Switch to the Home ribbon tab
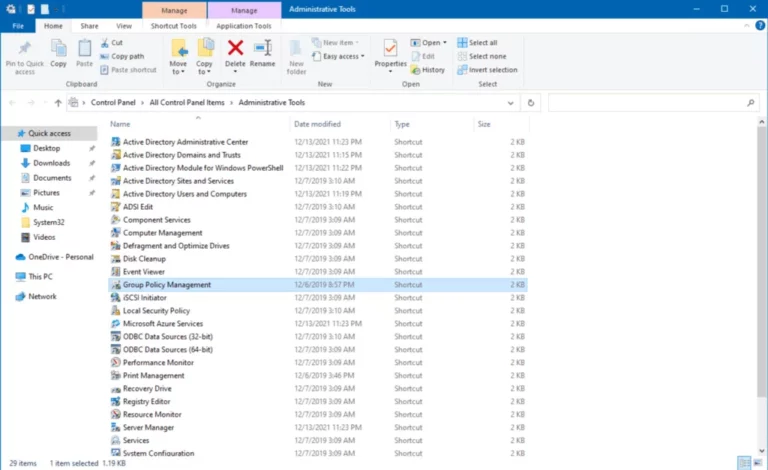 (x=53, y=26)
